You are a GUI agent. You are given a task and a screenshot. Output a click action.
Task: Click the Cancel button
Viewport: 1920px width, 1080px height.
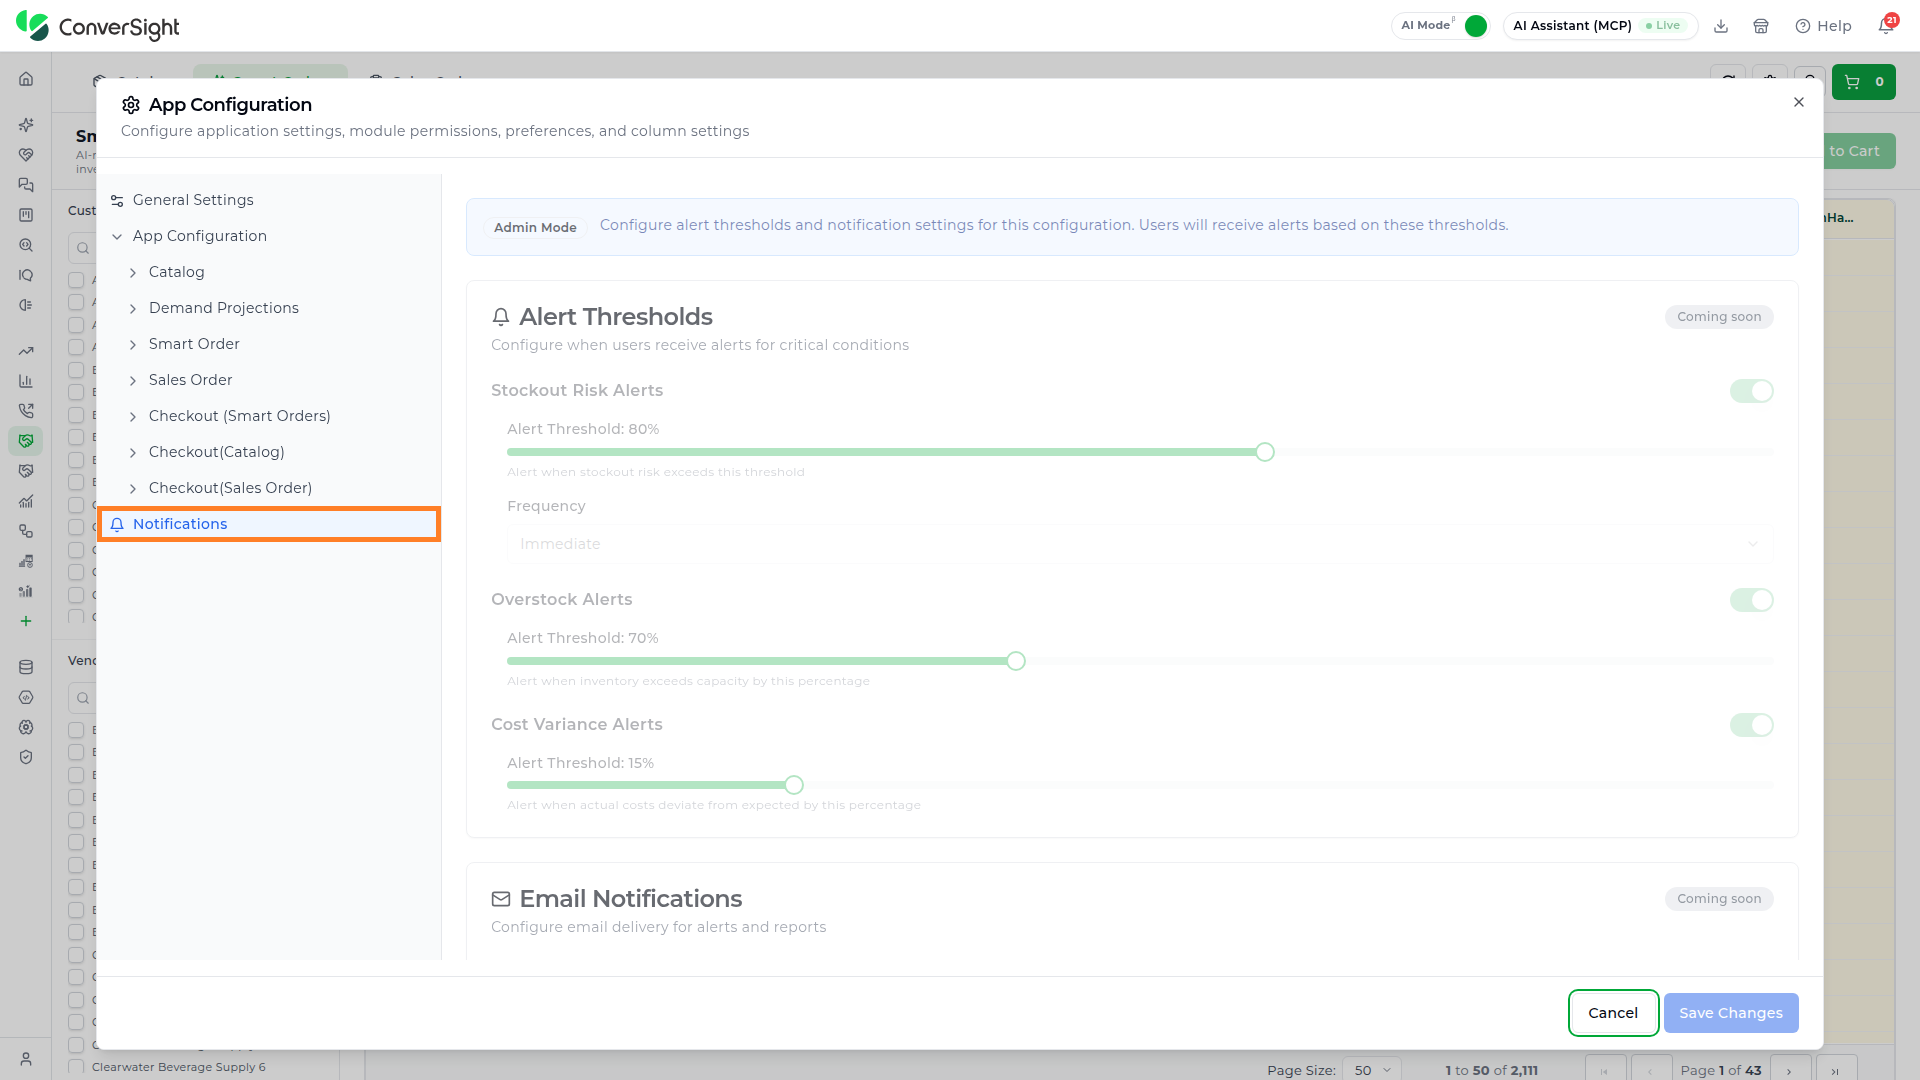pyautogui.click(x=1613, y=1013)
